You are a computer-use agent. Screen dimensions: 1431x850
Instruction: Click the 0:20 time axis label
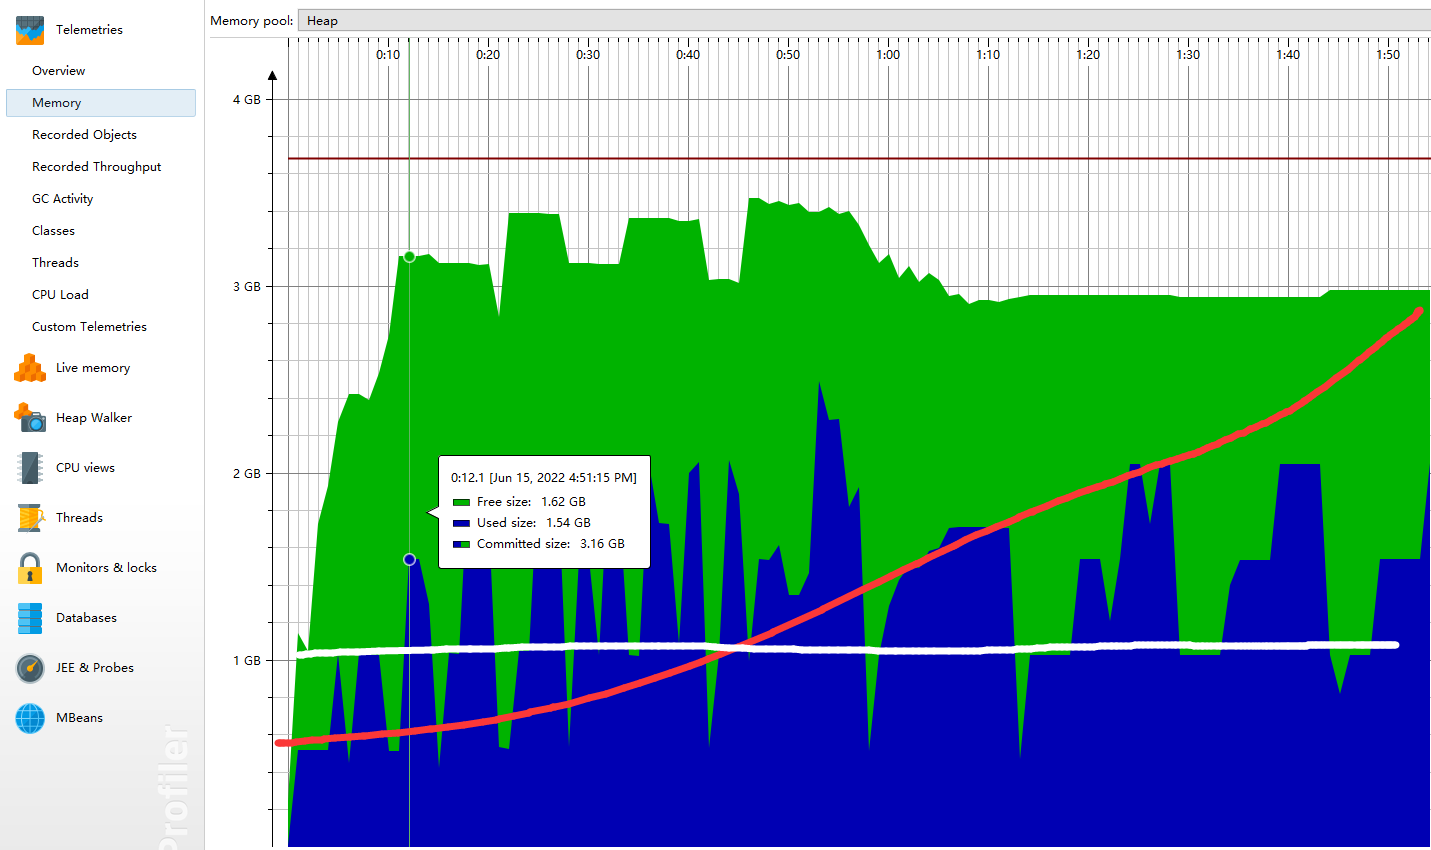(488, 55)
